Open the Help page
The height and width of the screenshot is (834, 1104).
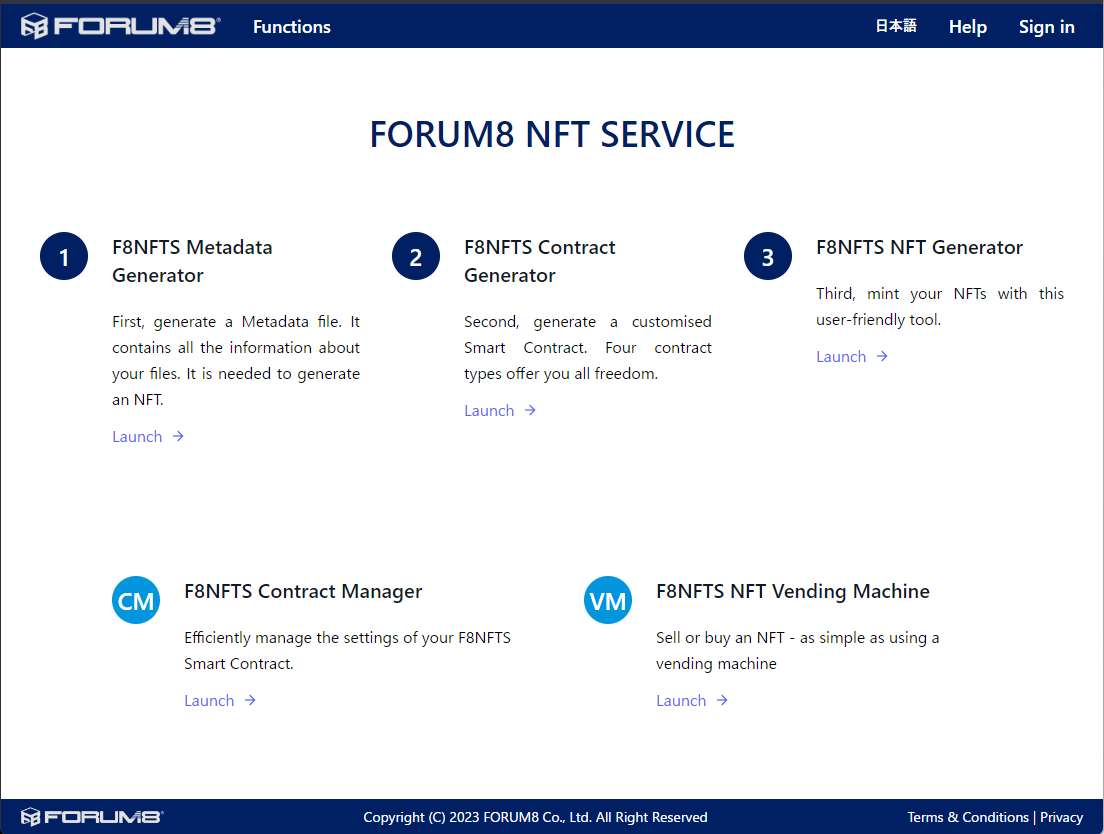967,27
